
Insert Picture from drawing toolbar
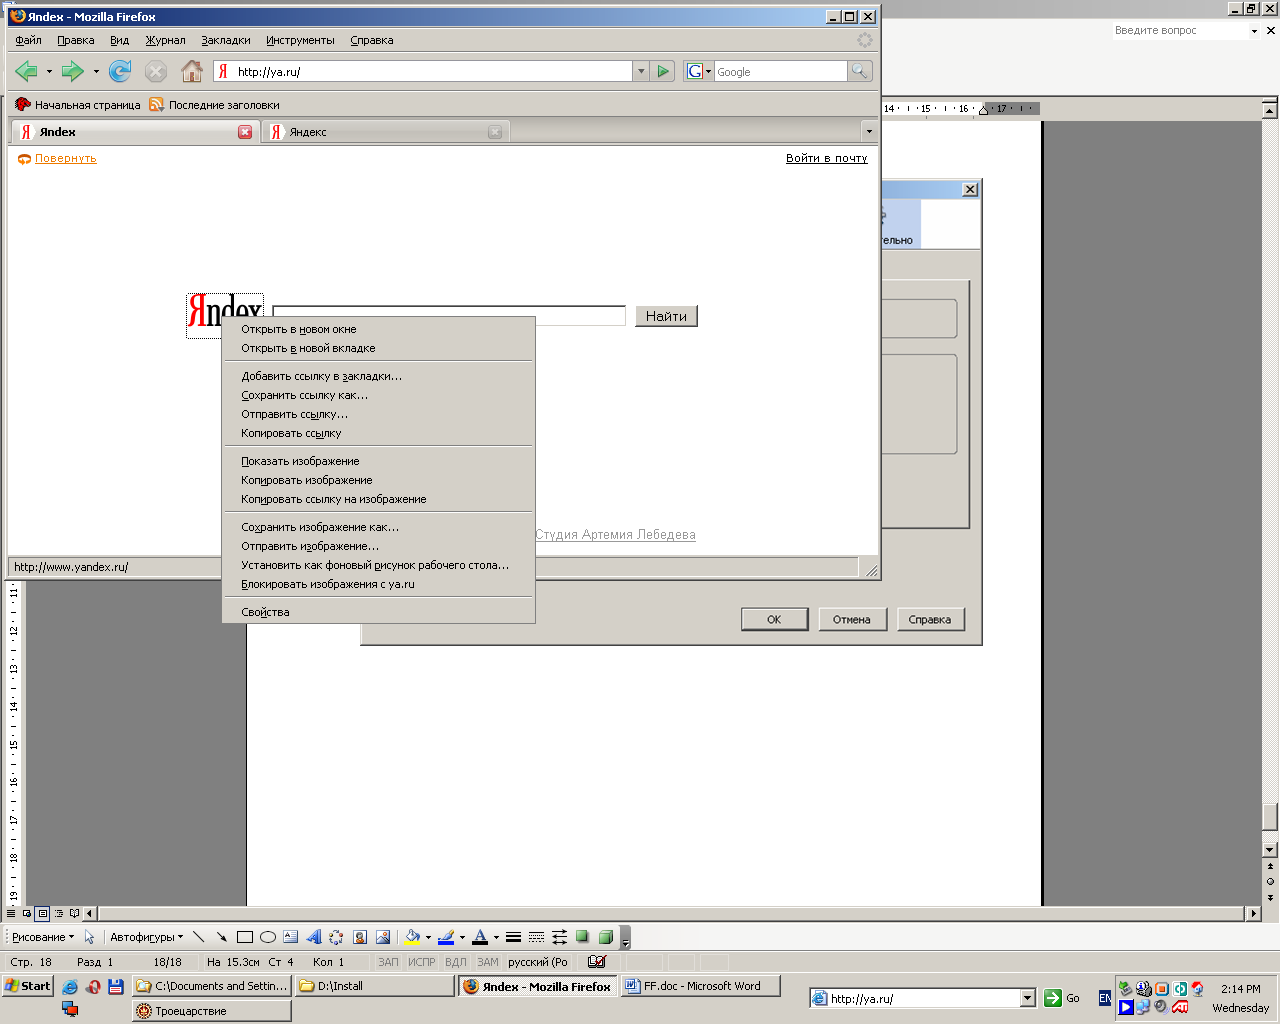coord(383,937)
